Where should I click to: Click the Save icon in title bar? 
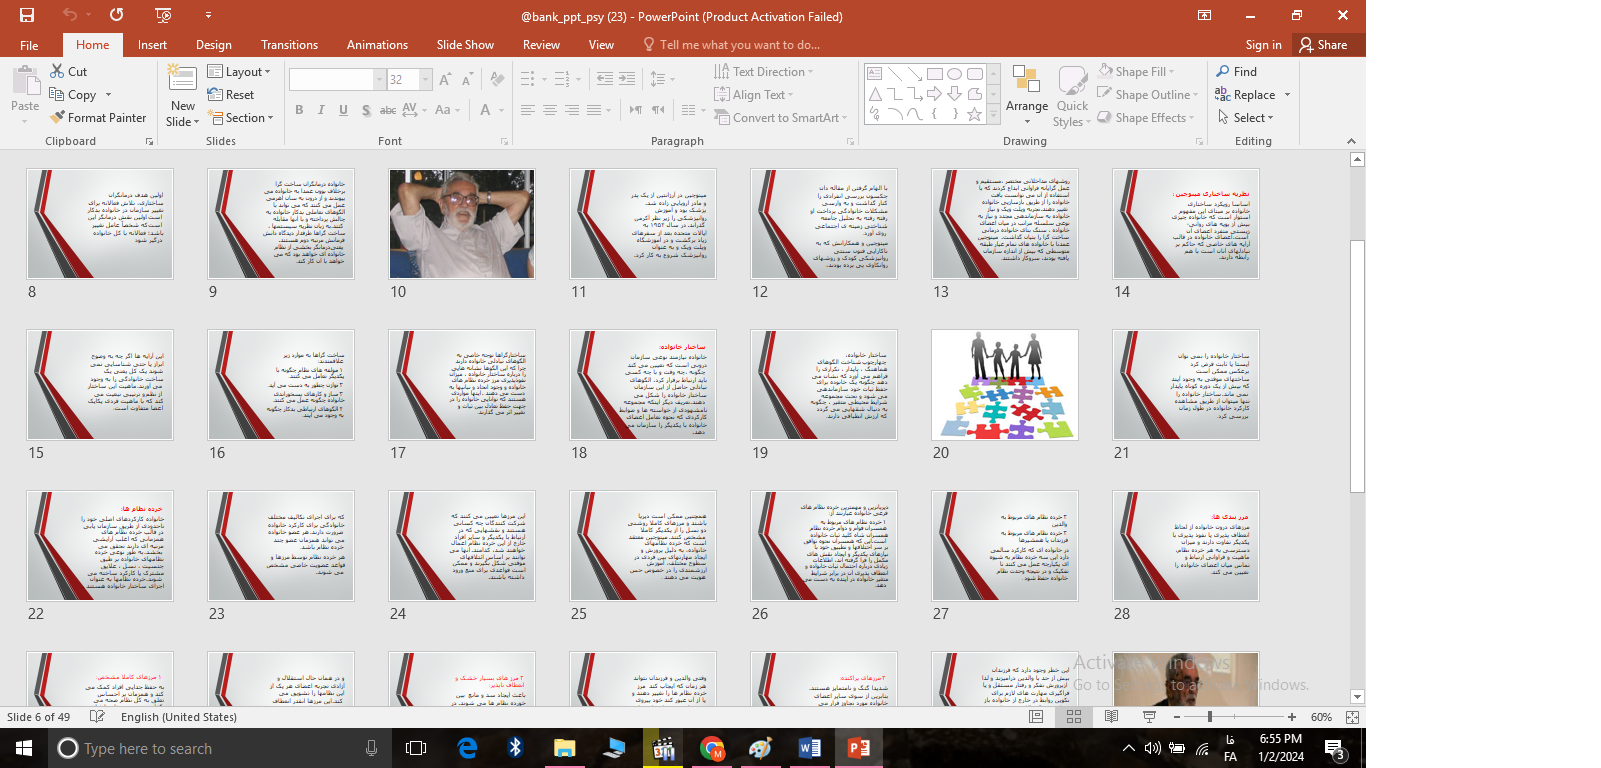click(27, 15)
